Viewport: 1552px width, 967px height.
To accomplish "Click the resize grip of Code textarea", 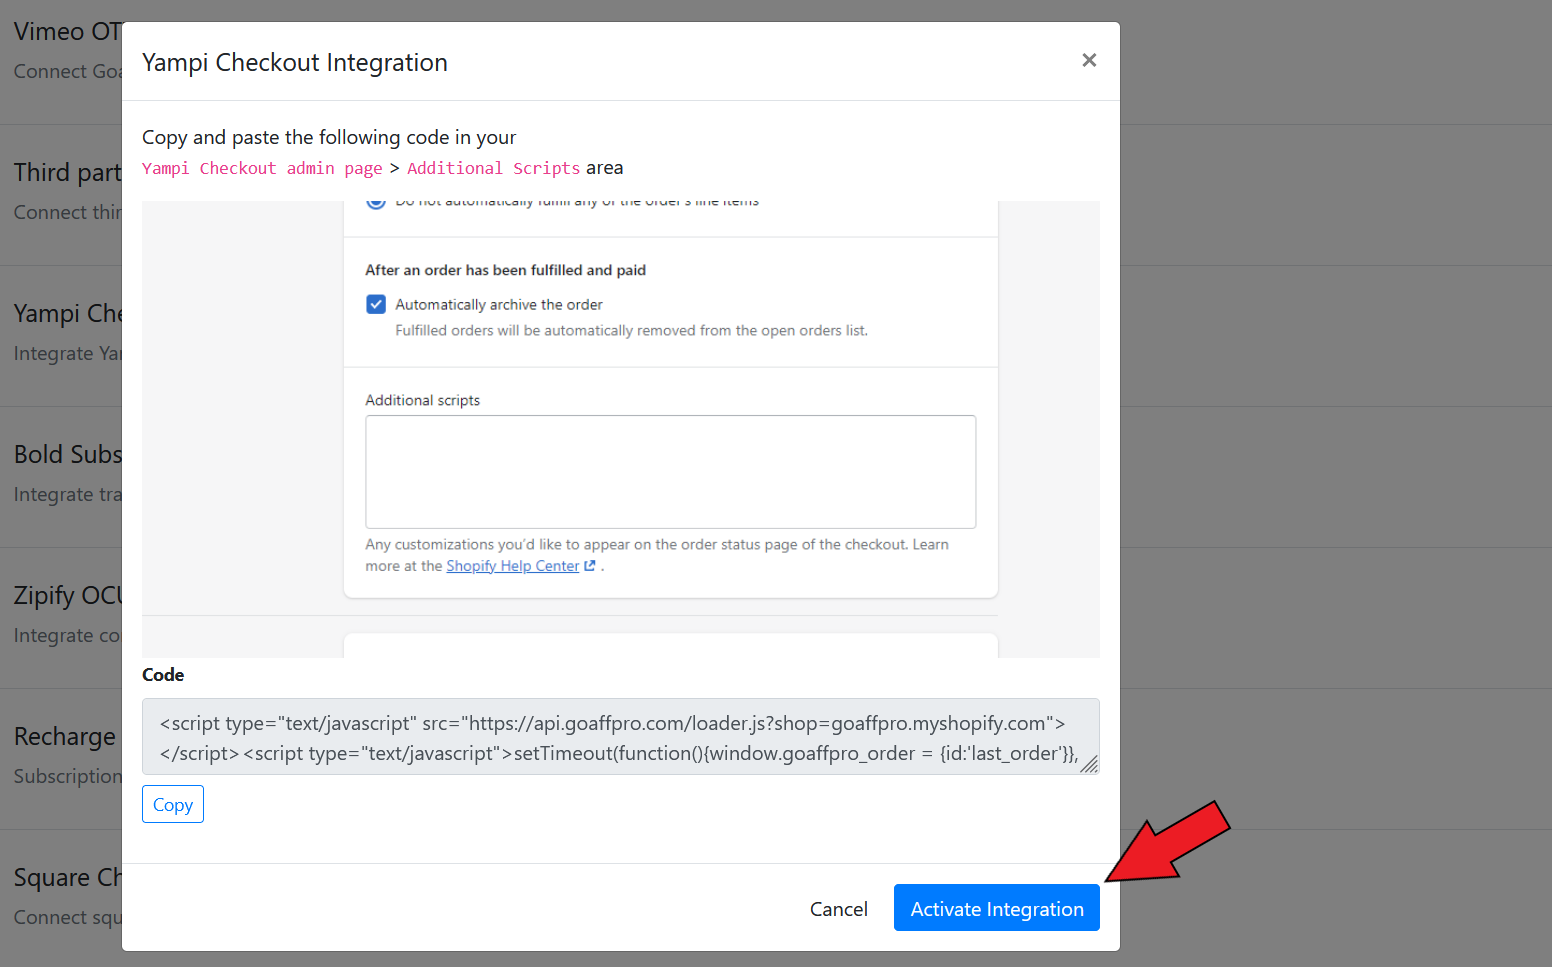I will pyautogui.click(x=1089, y=764).
